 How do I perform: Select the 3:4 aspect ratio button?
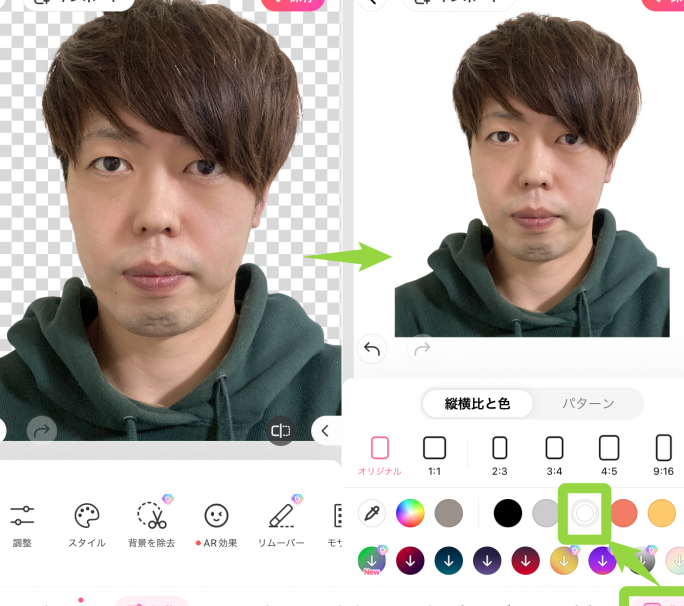[x=554, y=456]
